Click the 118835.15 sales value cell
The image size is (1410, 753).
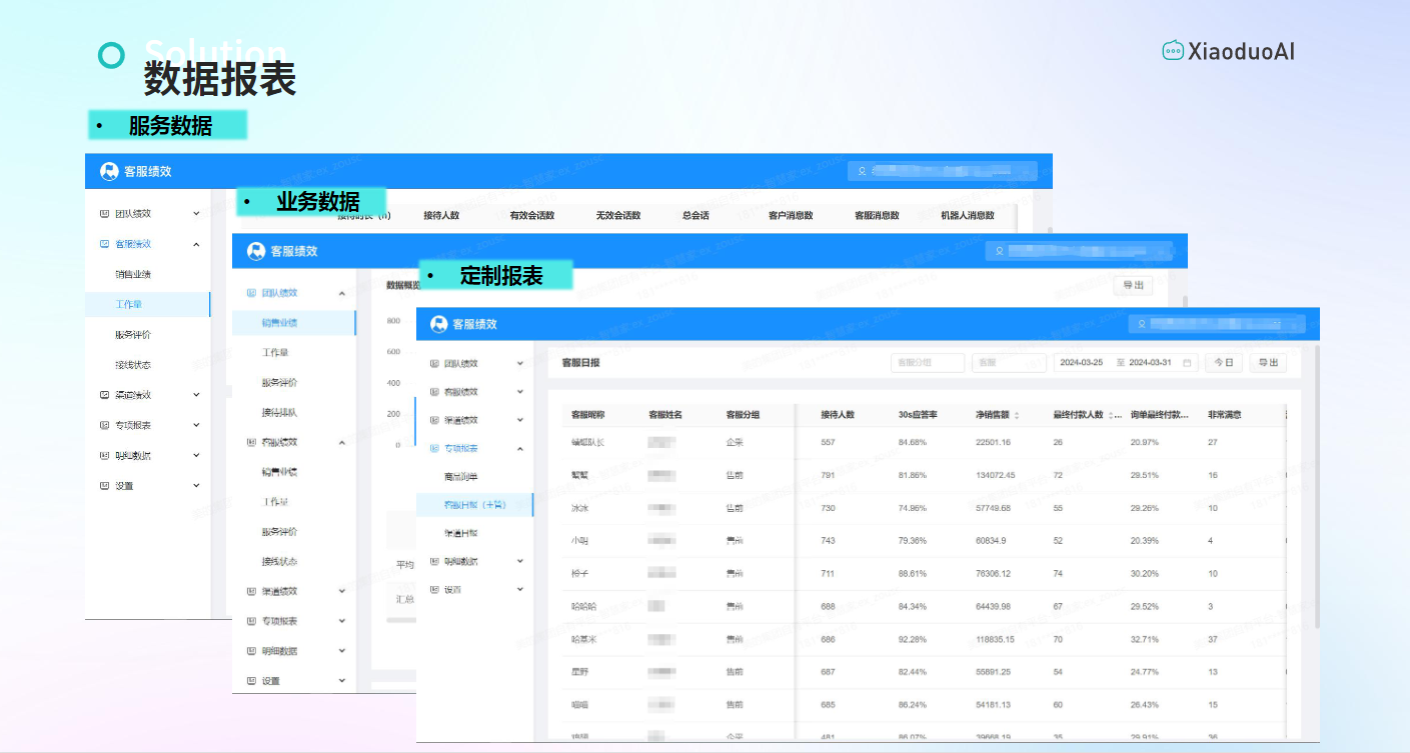click(x=996, y=639)
